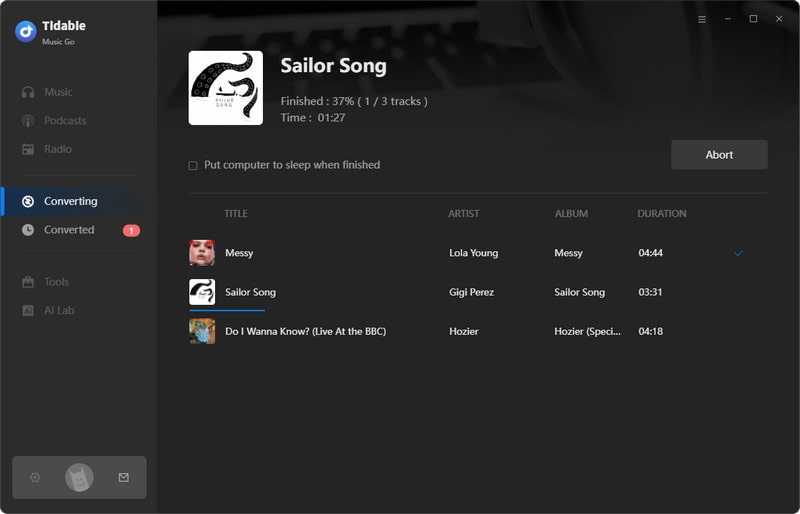Screen dimensions: 800x514
Task: Click the Messy track thumbnail
Action: click(x=202, y=253)
